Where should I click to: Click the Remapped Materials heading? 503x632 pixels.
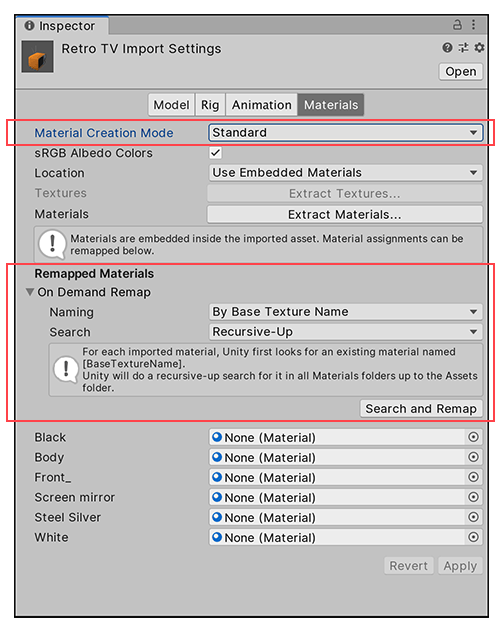point(94,274)
